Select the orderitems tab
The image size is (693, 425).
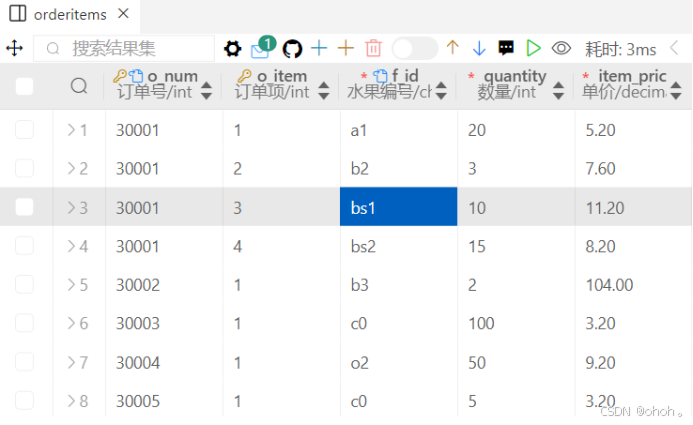(70, 15)
